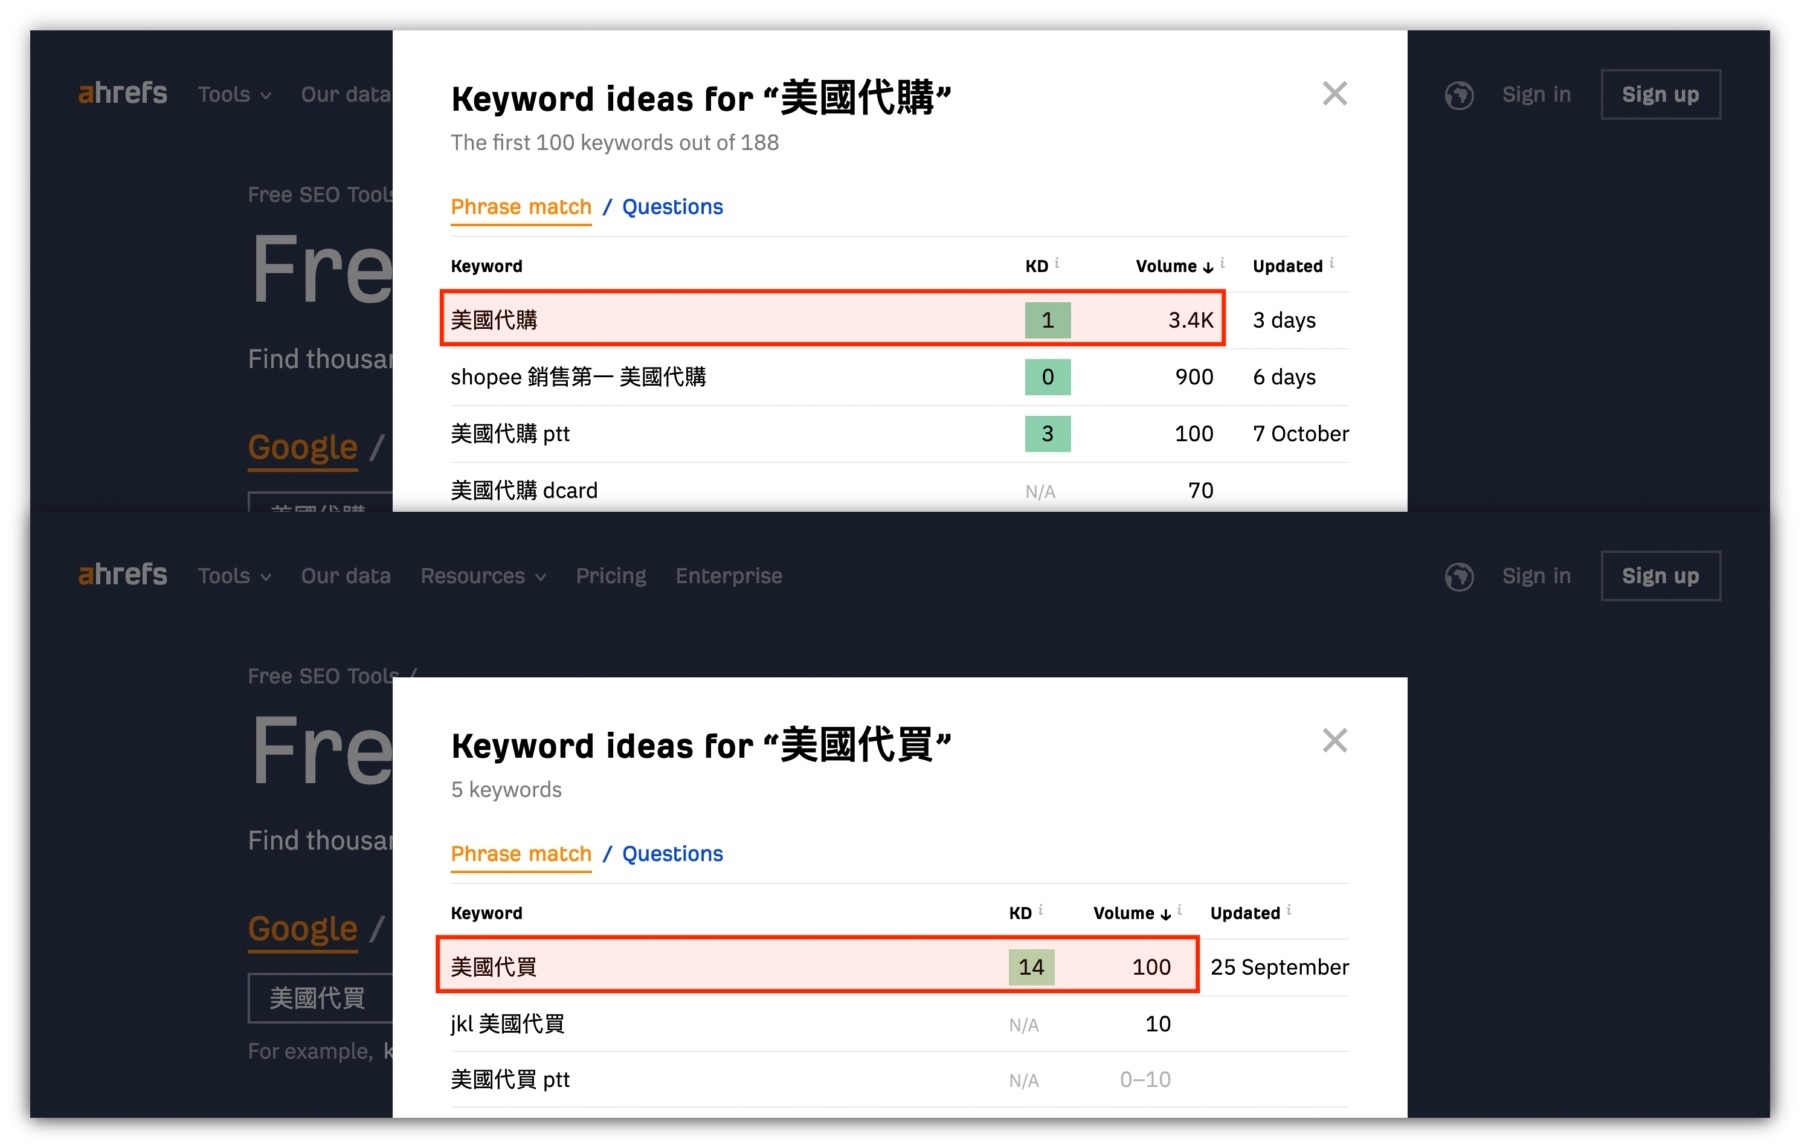Expand the Resources dropdown menu
Screen dimensions: 1800x1148
coord(483,577)
